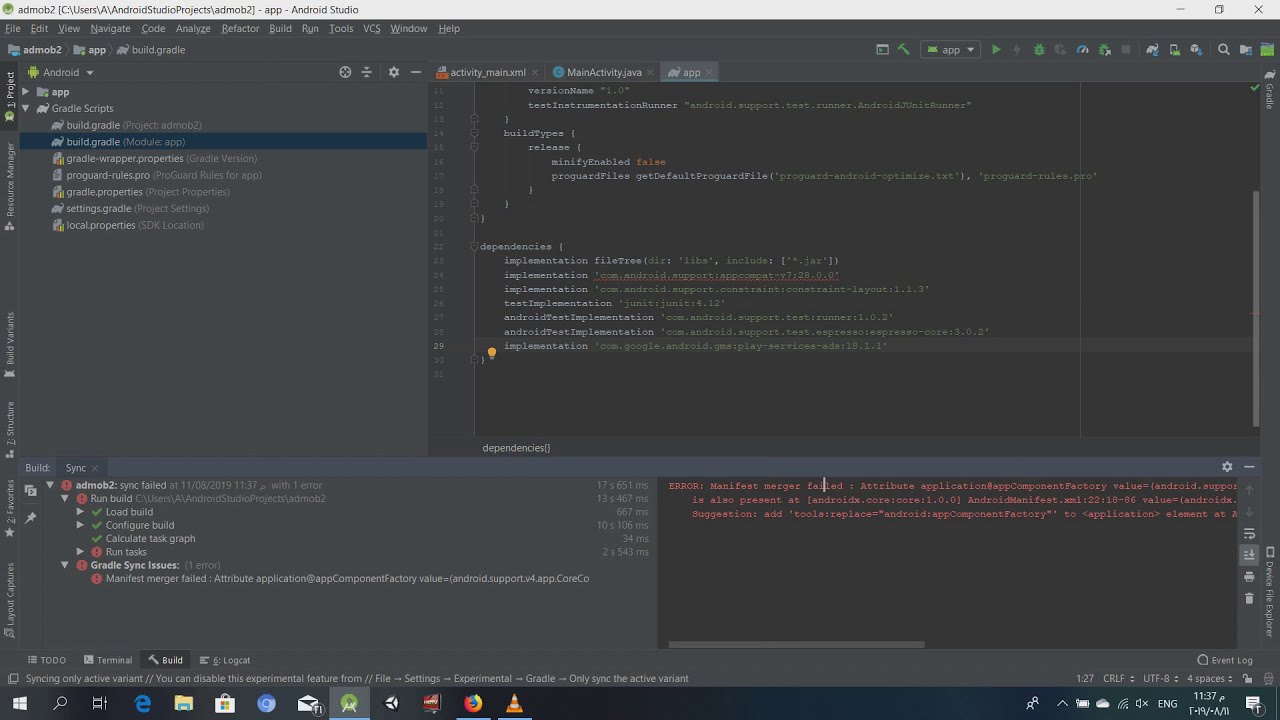This screenshot has width=1280, height=720.
Task: Toggle soft-wrap icon in build output
Action: 1249,534
